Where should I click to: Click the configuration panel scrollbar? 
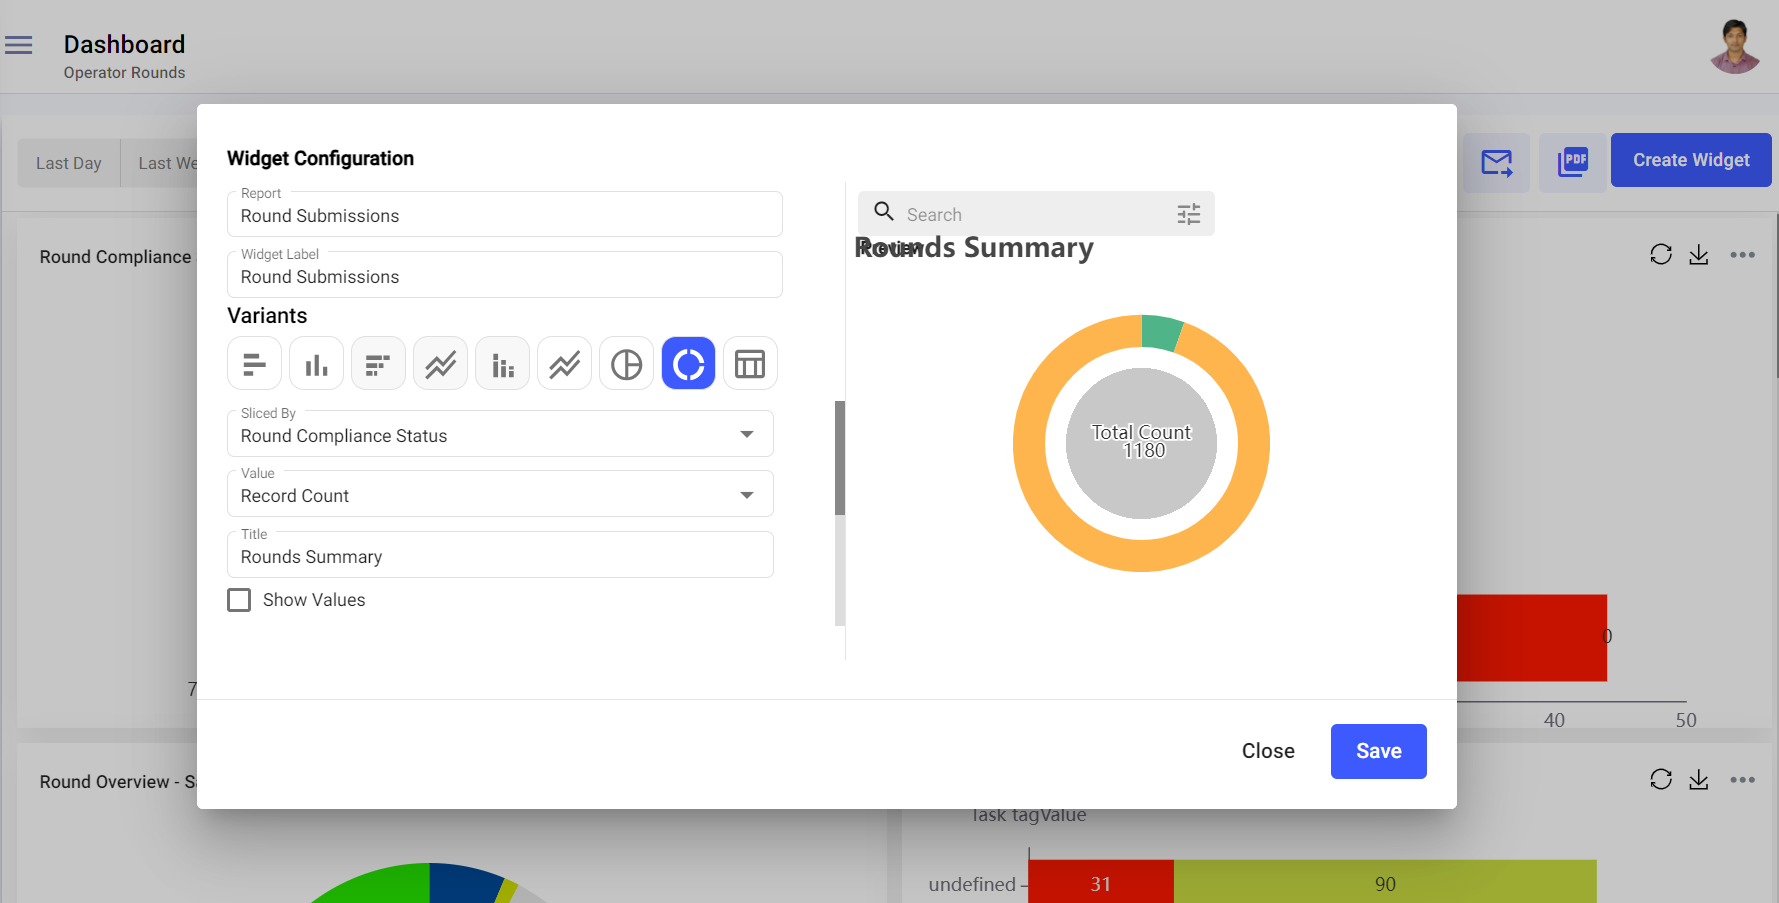(840, 458)
